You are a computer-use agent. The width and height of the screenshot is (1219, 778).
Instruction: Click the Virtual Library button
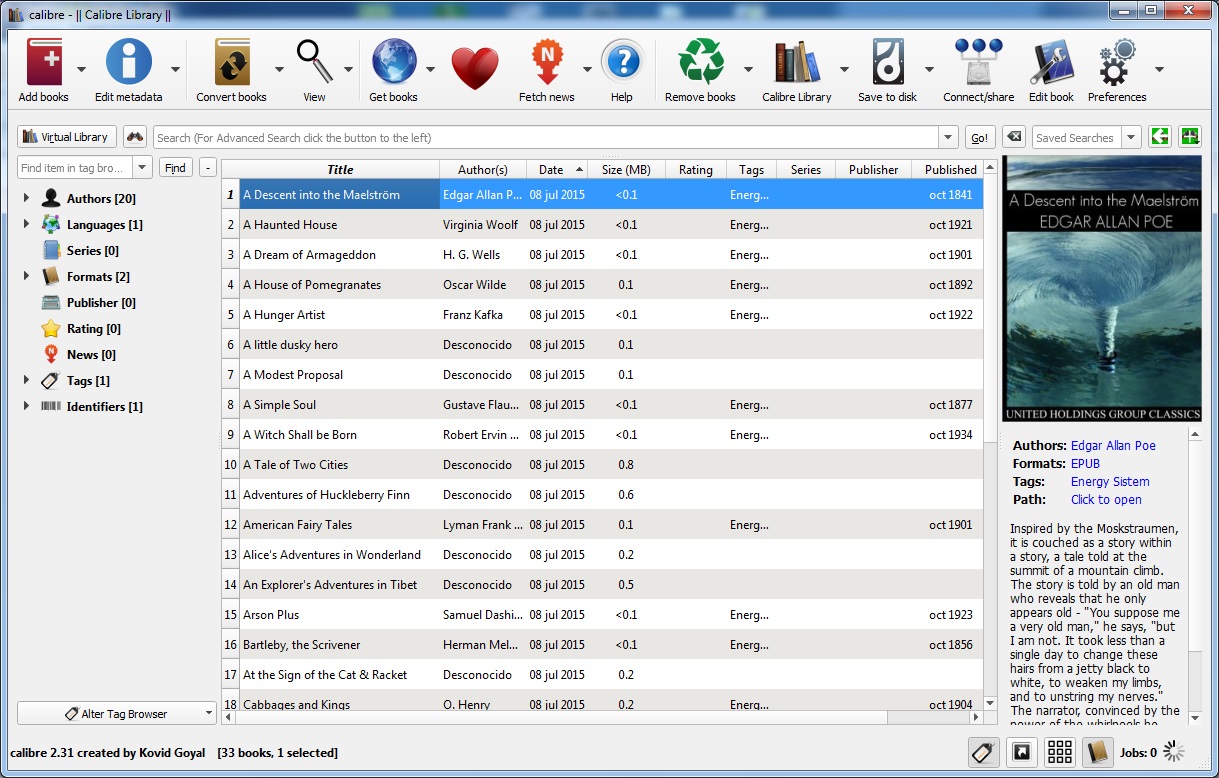tap(65, 136)
